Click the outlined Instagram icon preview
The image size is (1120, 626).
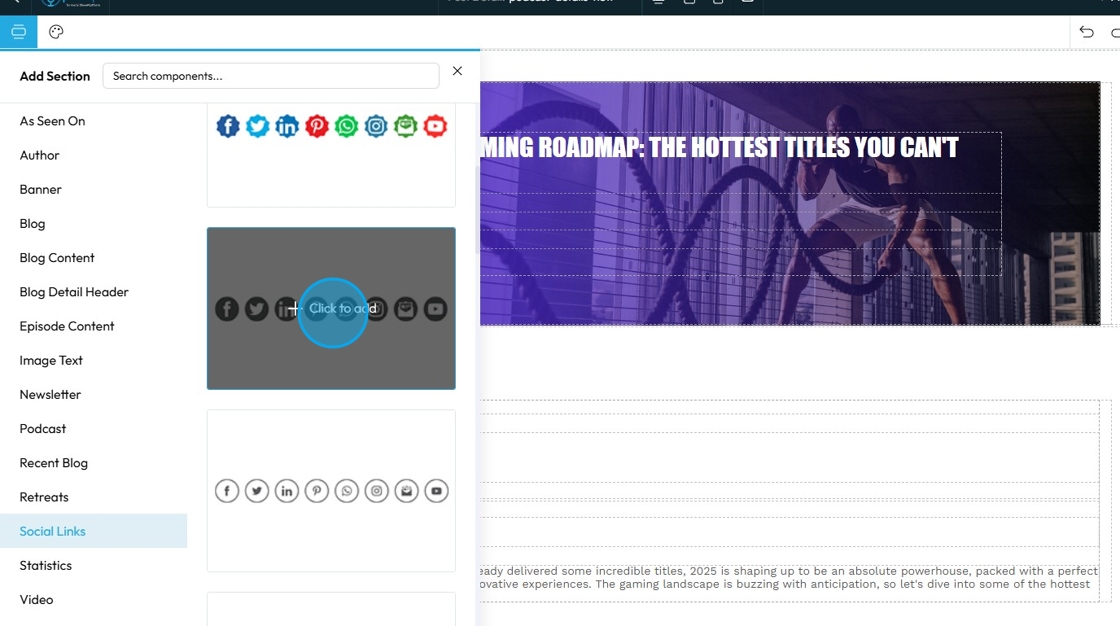click(376, 491)
